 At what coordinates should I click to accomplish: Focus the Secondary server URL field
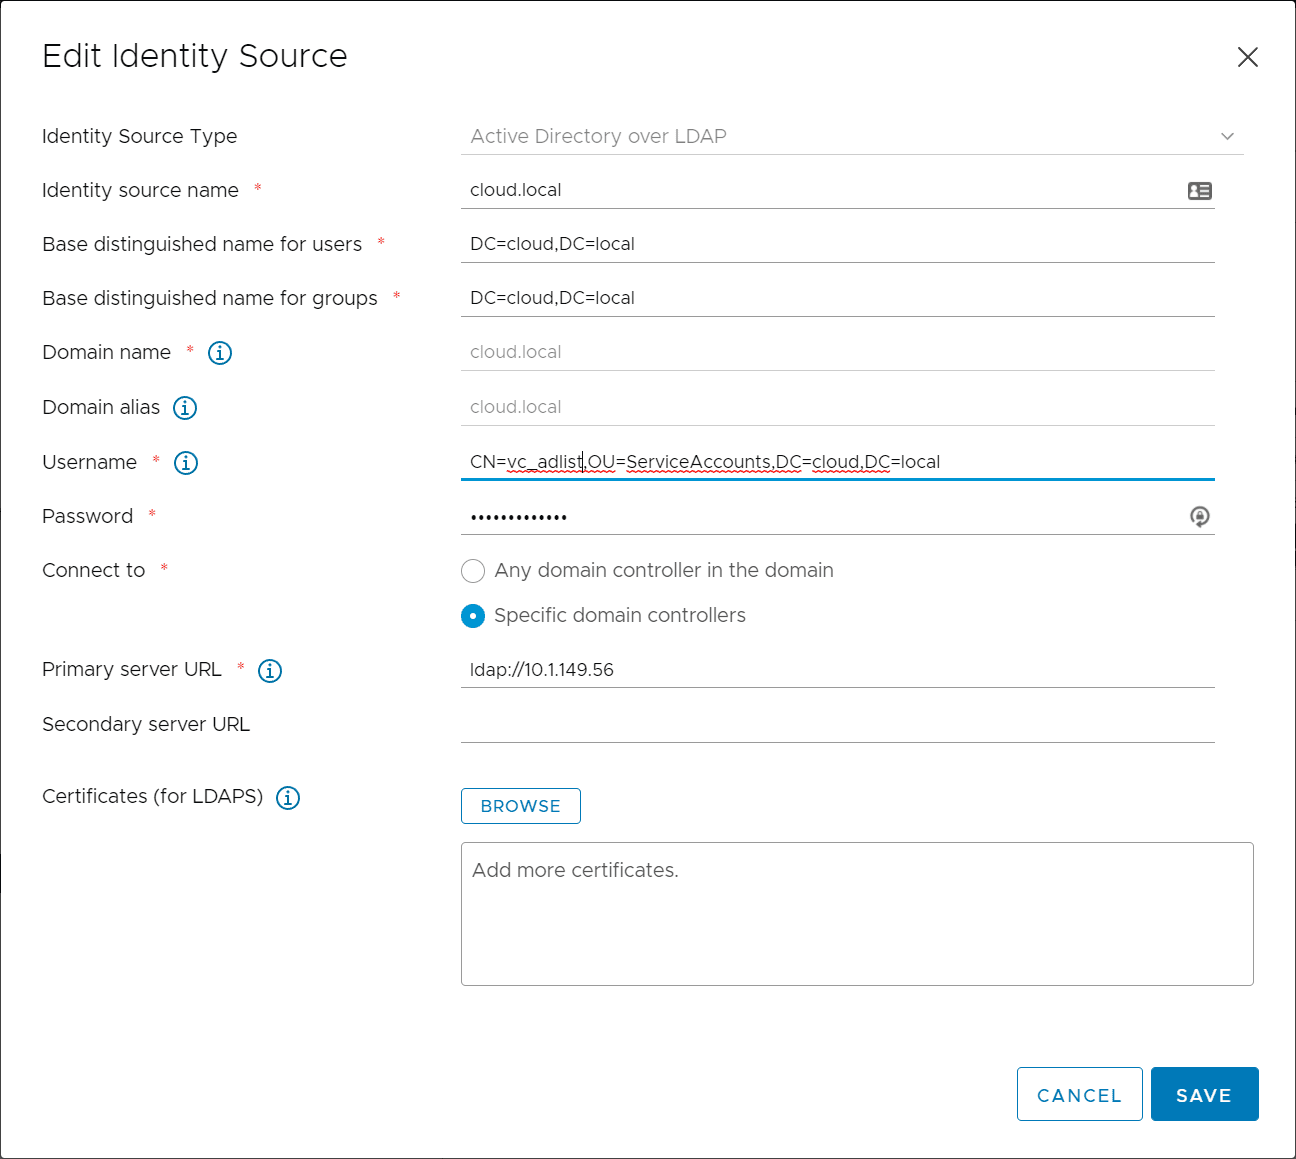837,725
